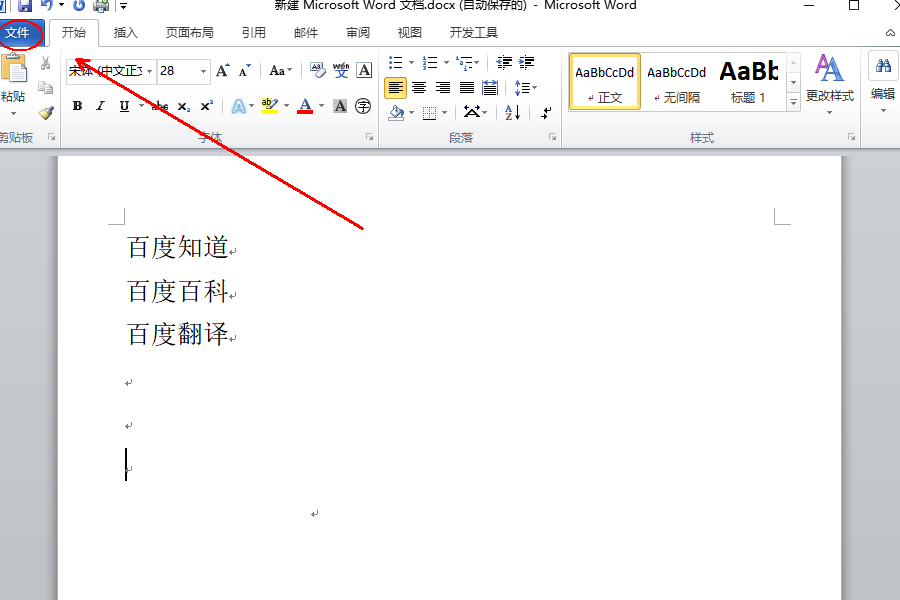
Task: Open the Line Spacing dropdown
Action: pyautogui.click(x=525, y=88)
